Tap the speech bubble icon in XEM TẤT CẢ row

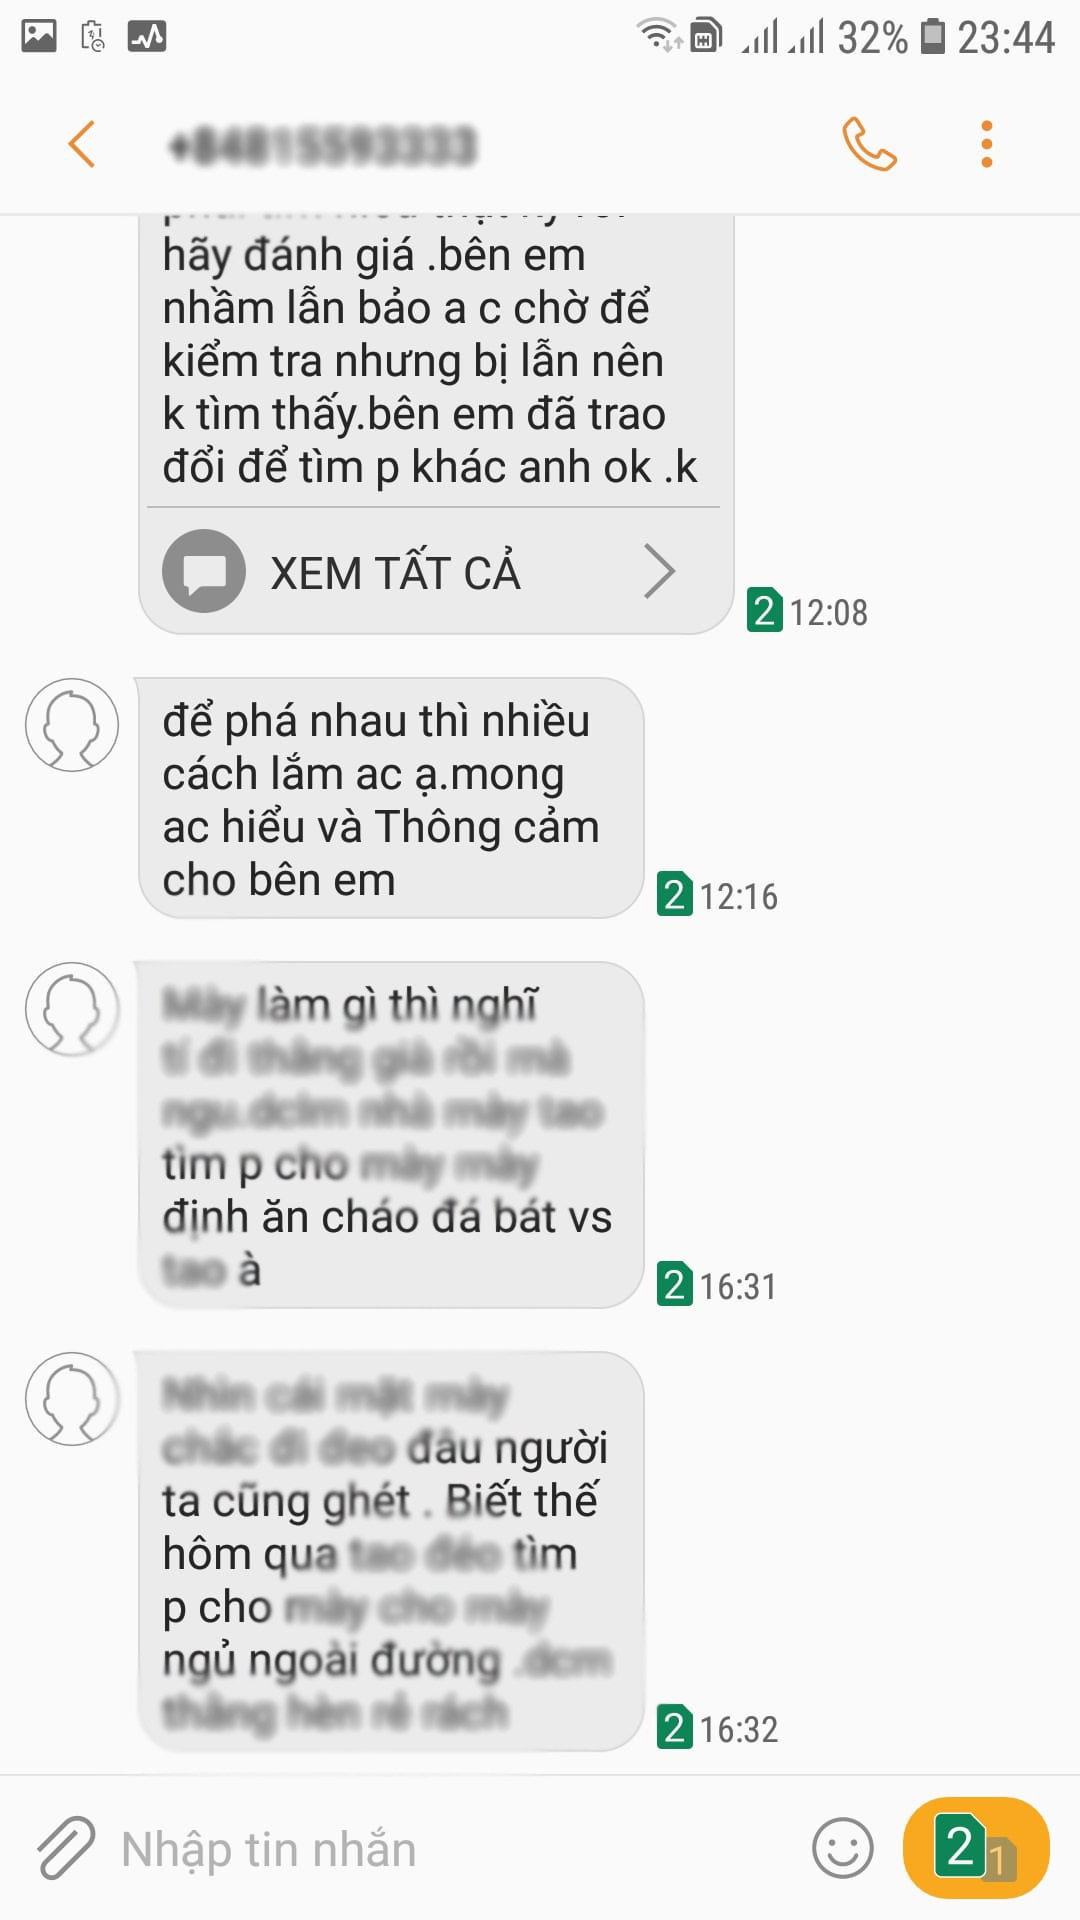coord(204,571)
